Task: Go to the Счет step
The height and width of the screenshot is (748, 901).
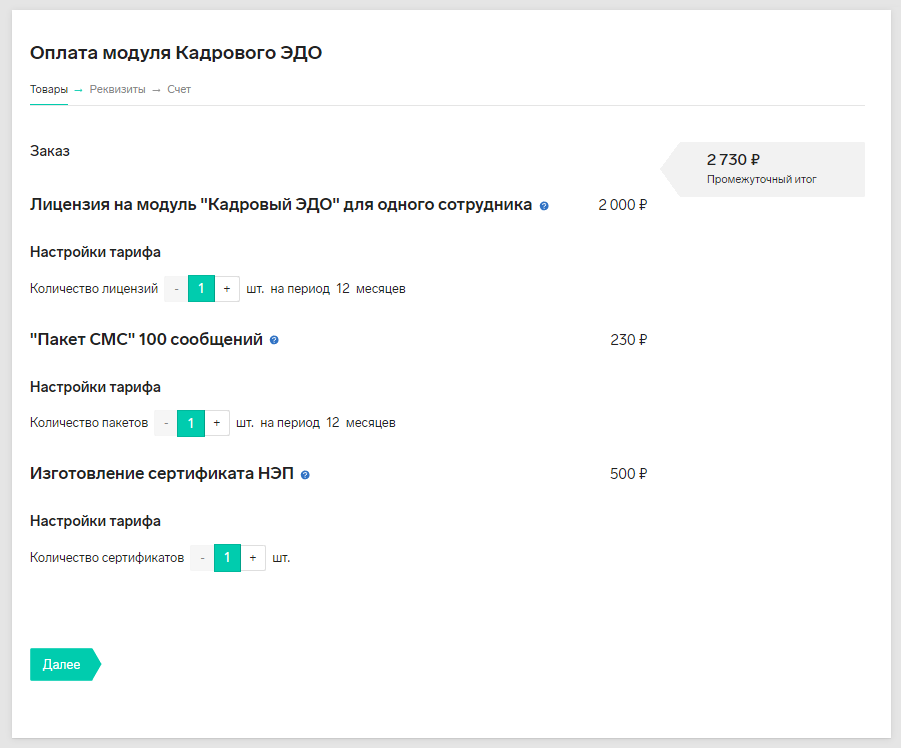Action: click(x=179, y=90)
